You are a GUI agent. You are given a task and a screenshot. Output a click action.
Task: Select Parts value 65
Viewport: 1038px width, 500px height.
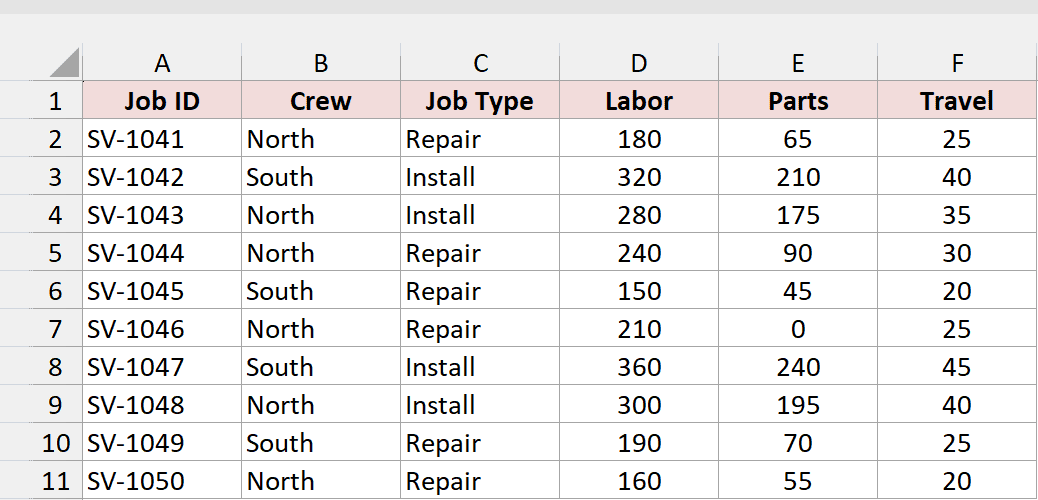798,138
